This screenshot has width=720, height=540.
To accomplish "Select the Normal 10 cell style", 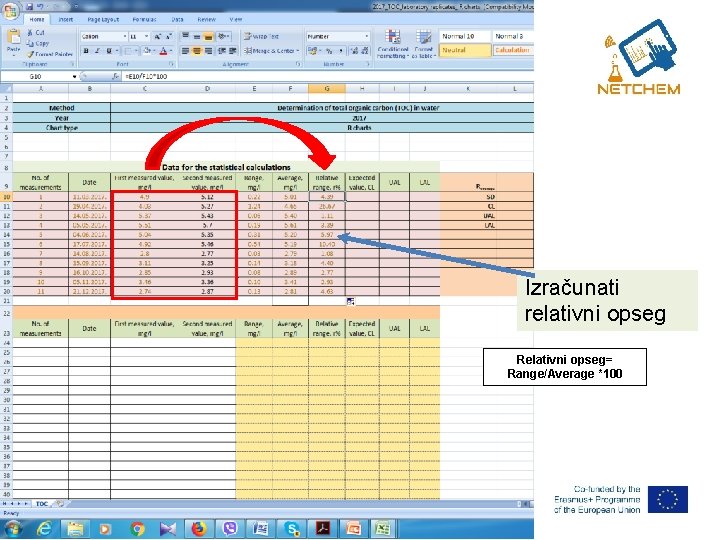I will (x=465, y=36).
